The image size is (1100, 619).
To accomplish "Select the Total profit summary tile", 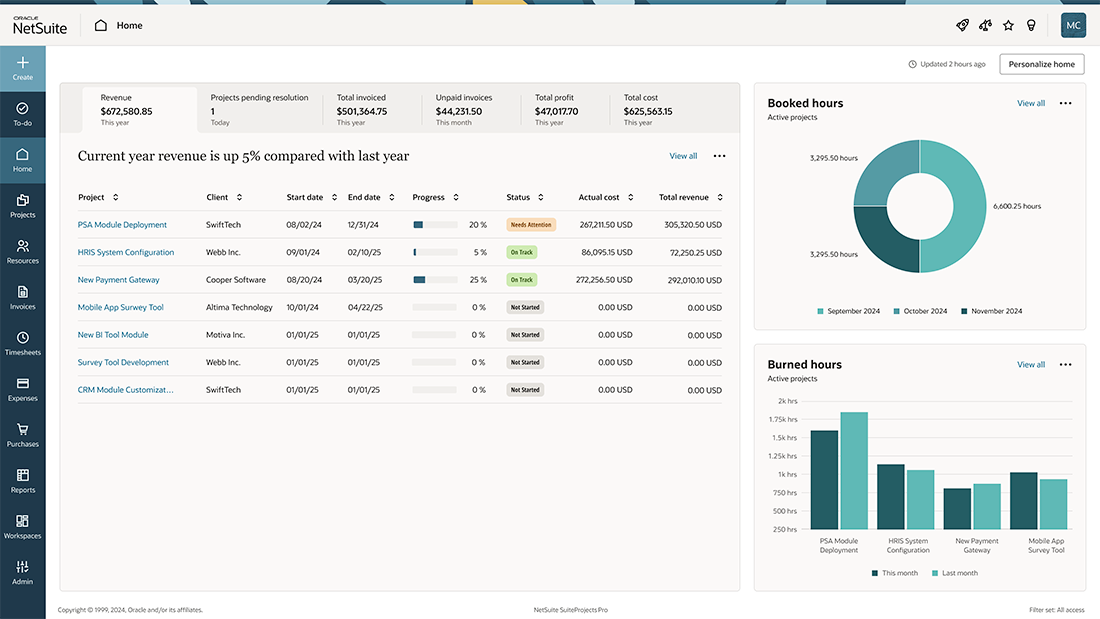I will (559, 107).
